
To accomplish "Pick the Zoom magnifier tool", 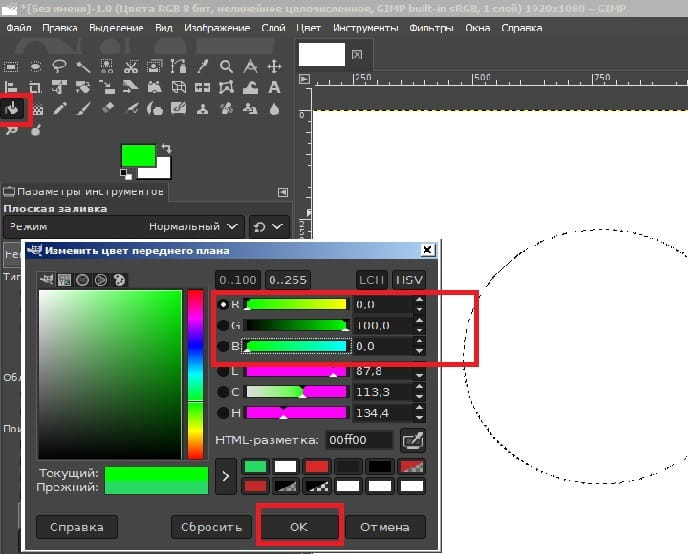I will pos(228,67).
